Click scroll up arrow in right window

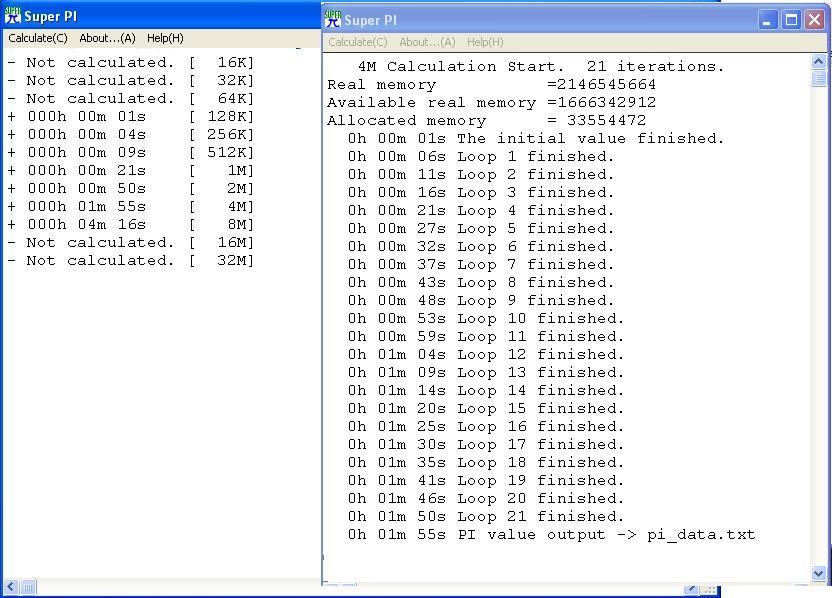point(818,62)
